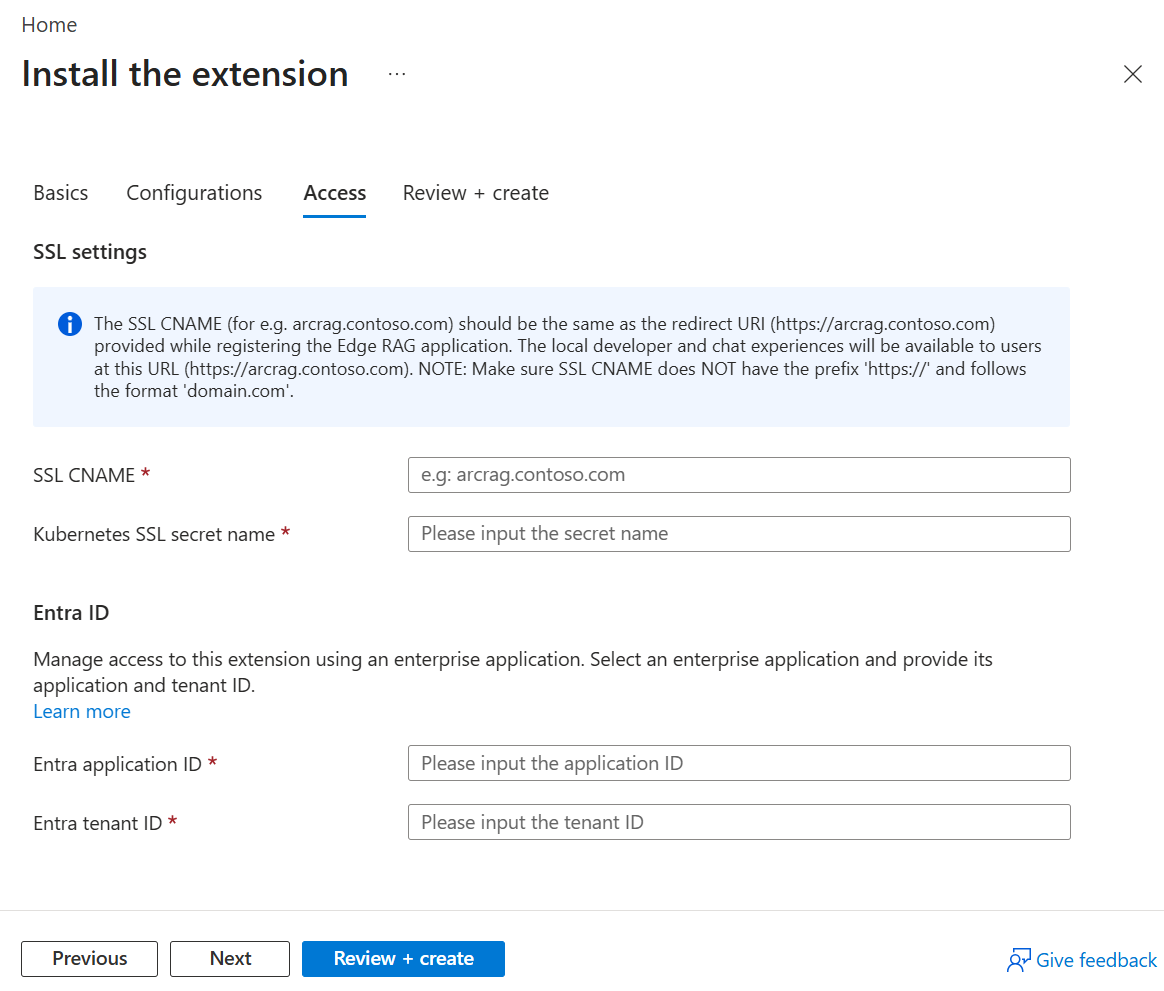Open the ellipsis more options menu
Screen dimensions: 1164x991
tap(397, 74)
